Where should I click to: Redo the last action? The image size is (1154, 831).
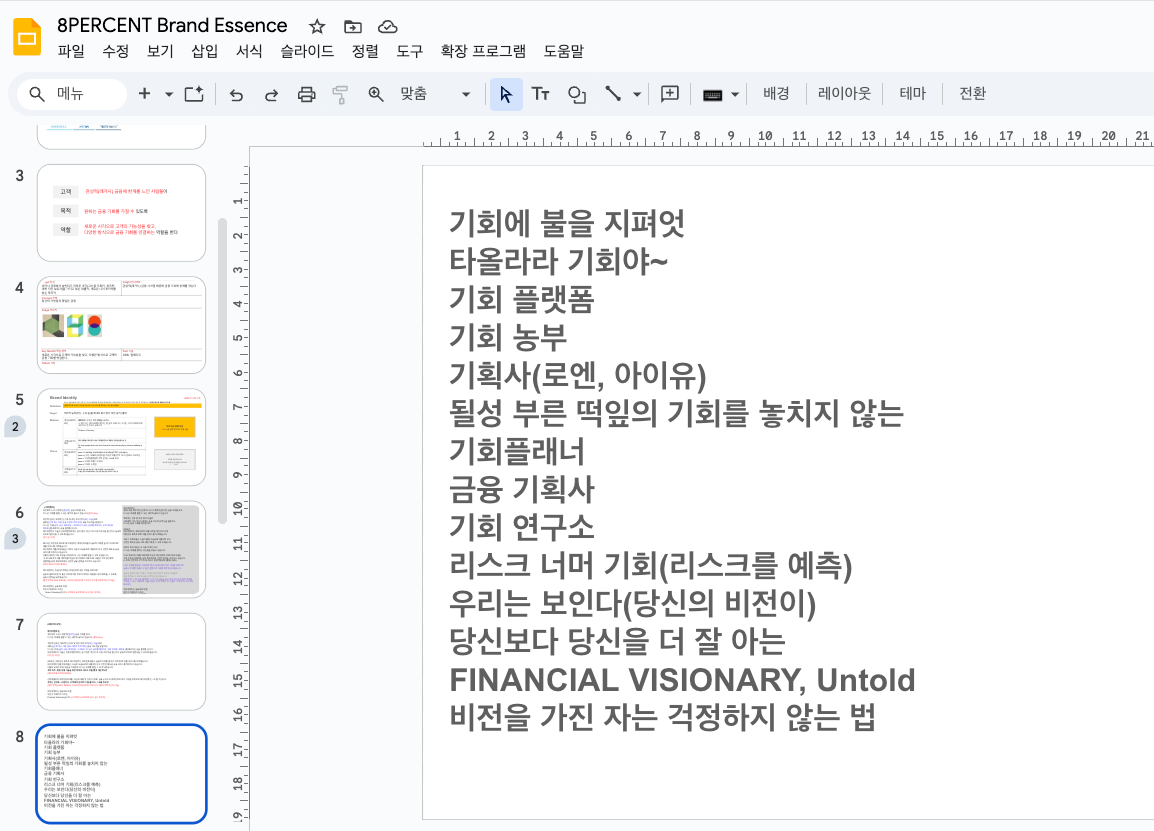point(271,94)
